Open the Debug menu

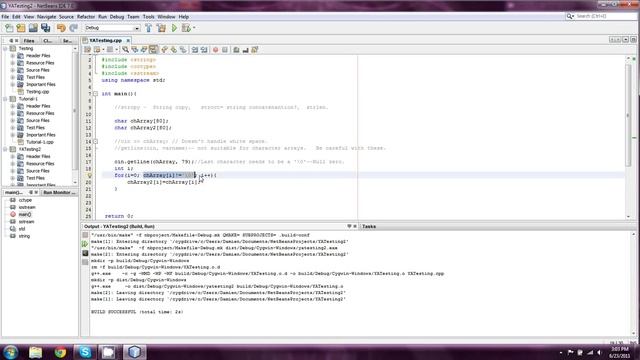point(117,17)
